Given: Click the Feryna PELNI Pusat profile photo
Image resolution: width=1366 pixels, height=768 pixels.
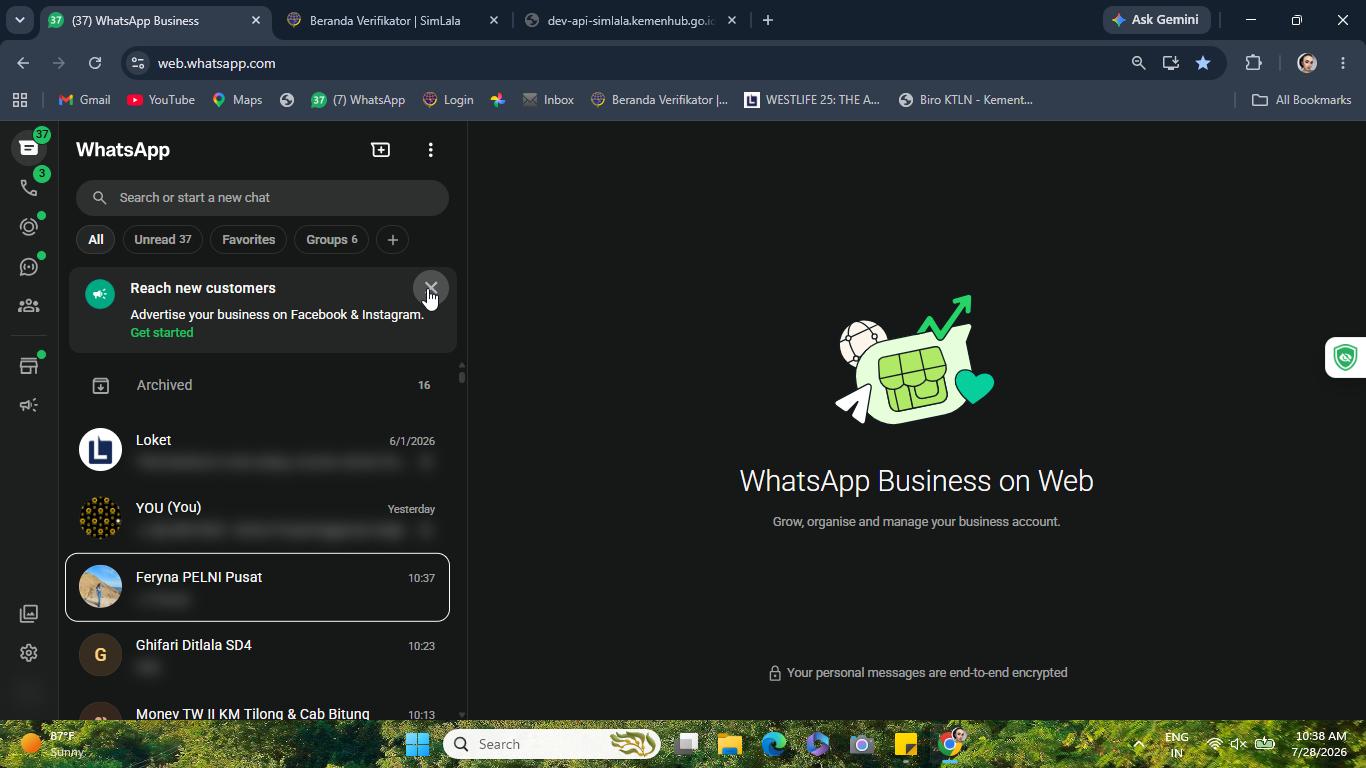Looking at the screenshot, I should coord(100,587).
